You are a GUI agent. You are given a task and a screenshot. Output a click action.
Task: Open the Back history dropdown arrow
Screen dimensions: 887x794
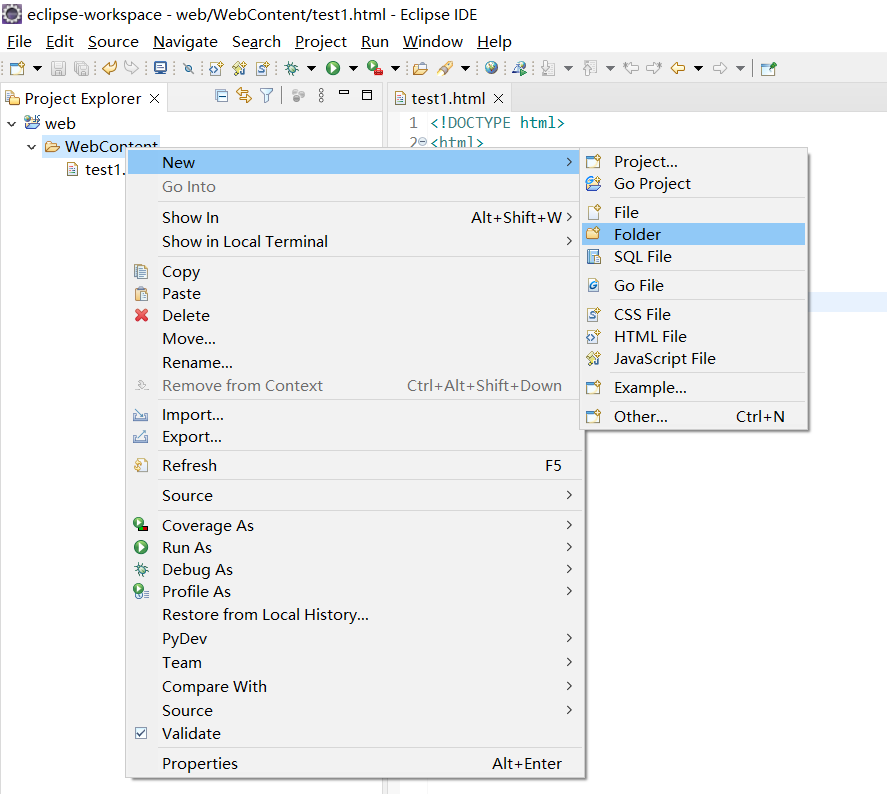click(x=699, y=68)
